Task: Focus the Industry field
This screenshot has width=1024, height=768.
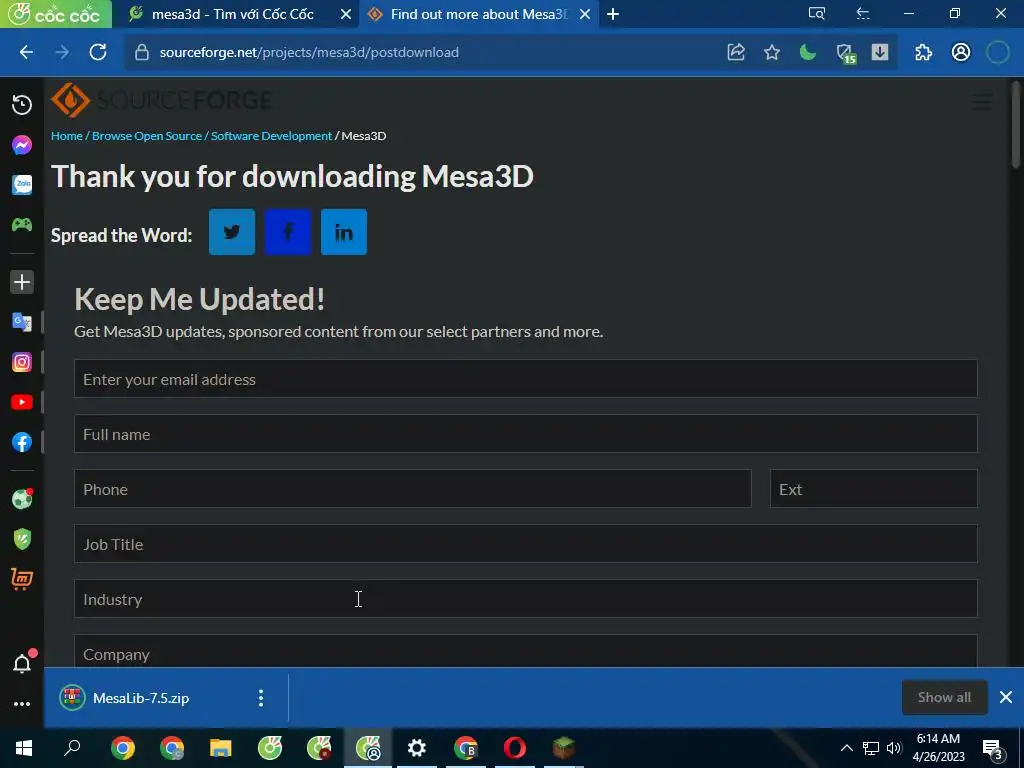Action: (x=526, y=598)
